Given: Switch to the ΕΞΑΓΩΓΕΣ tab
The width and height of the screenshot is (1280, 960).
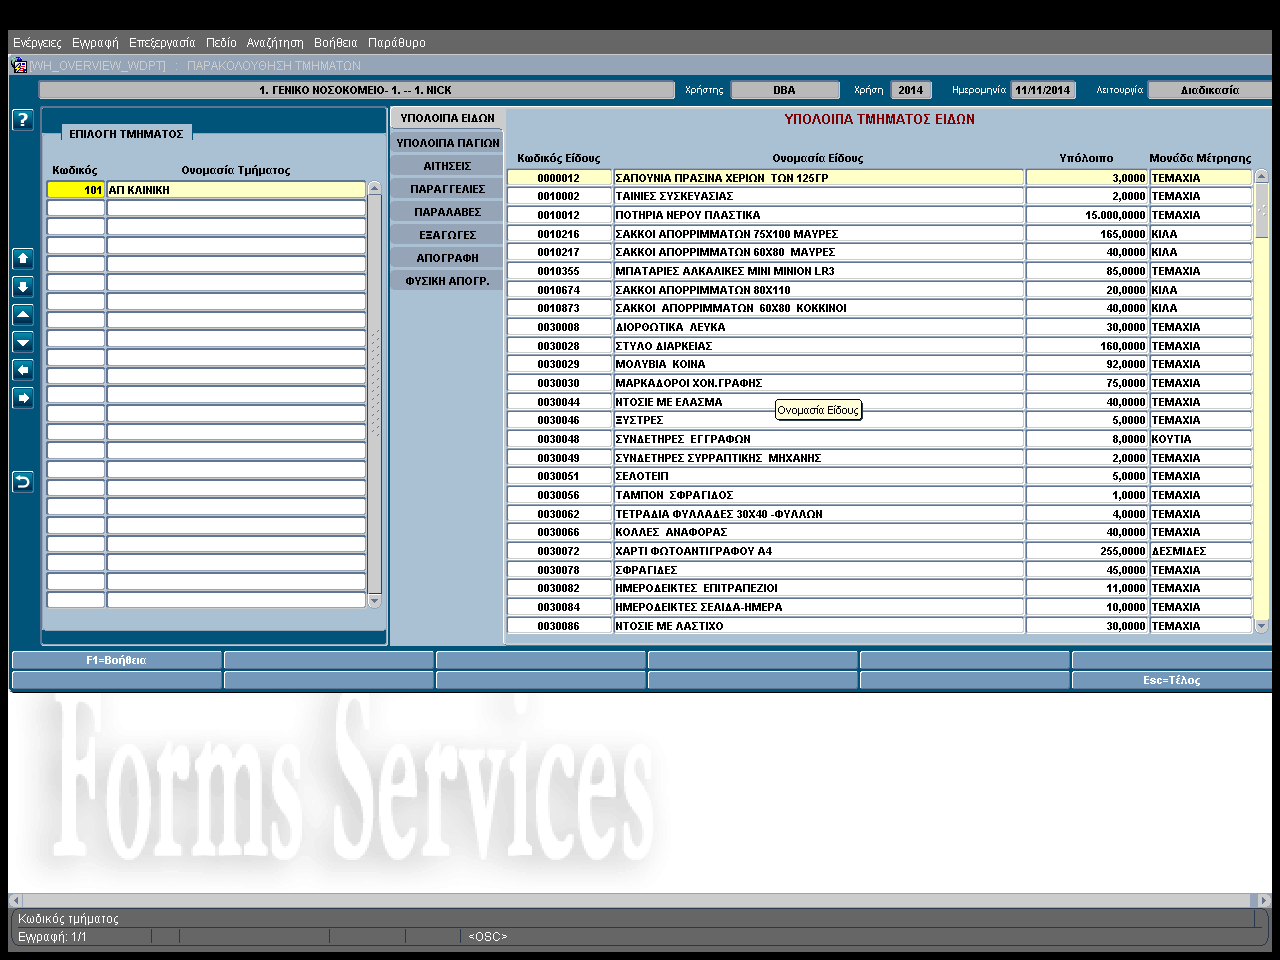Looking at the screenshot, I should [447, 235].
